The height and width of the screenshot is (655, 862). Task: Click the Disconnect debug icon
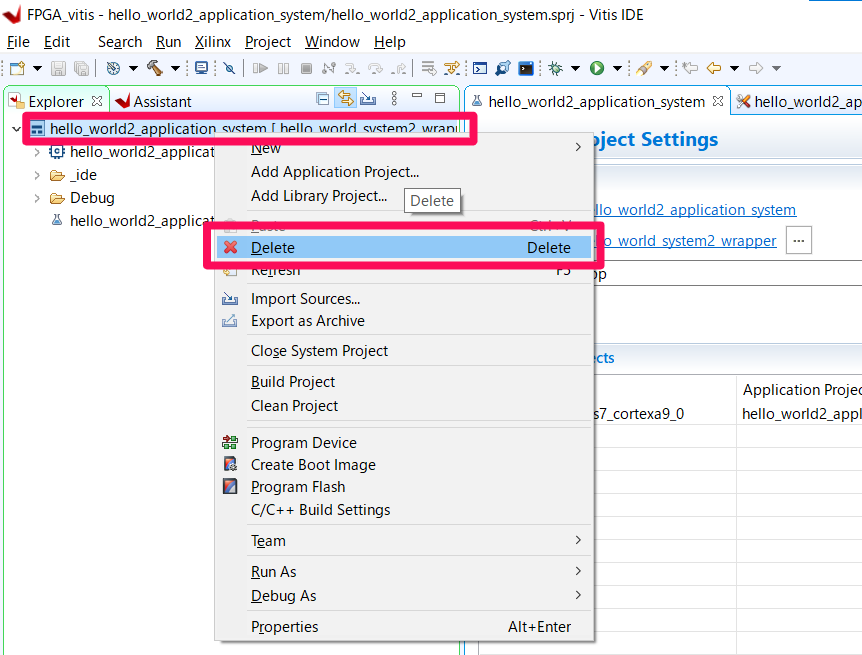point(329,68)
